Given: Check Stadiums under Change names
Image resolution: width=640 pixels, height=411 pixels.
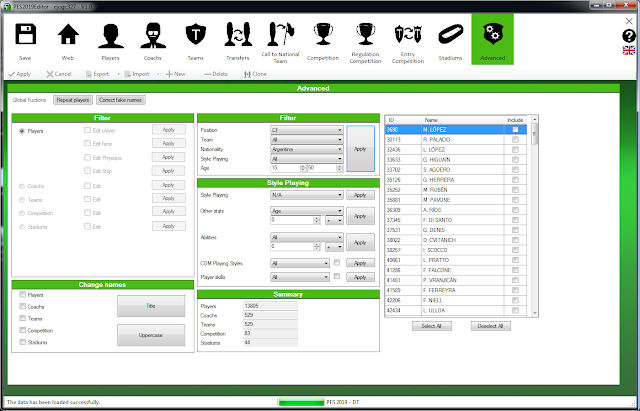Looking at the screenshot, I should pos(22,342).
